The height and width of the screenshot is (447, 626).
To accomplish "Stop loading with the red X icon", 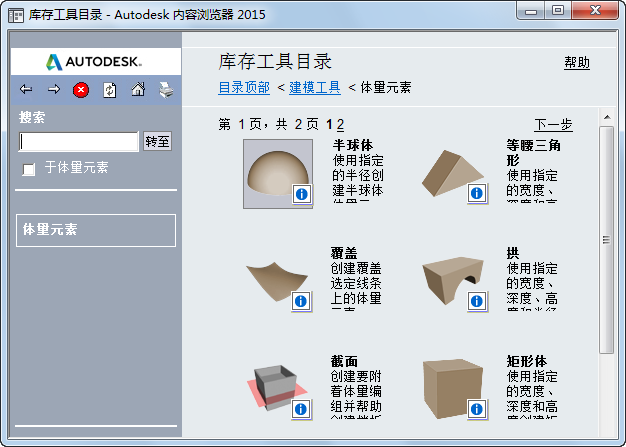I will [x=81, y=90].
